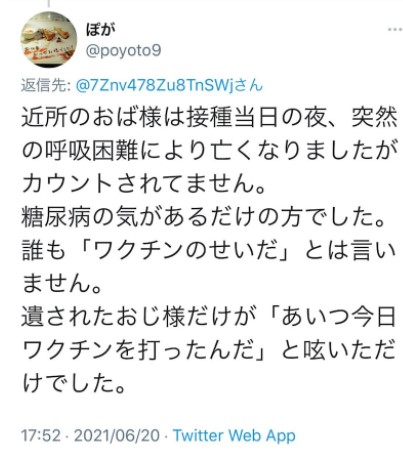
Task: Open the ぽが profile avatar picture
Action: click(49, 39)
